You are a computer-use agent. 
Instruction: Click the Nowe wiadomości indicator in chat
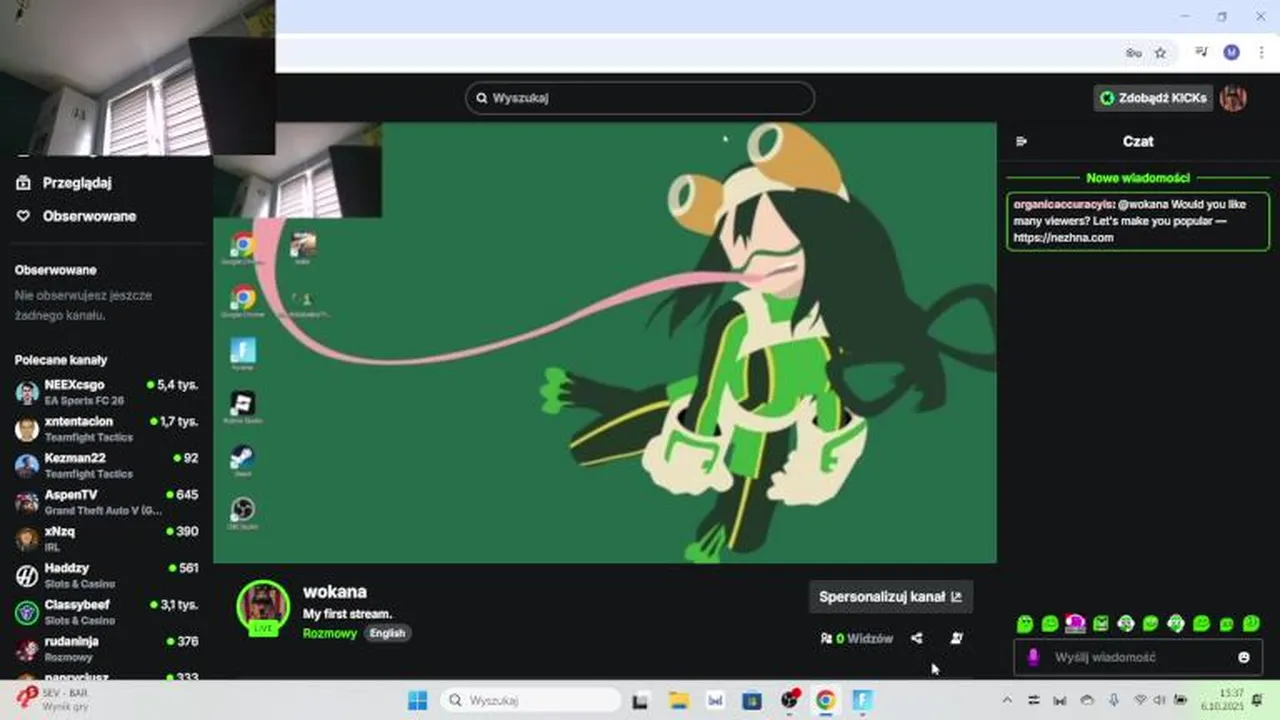(x=1138, y=178)
